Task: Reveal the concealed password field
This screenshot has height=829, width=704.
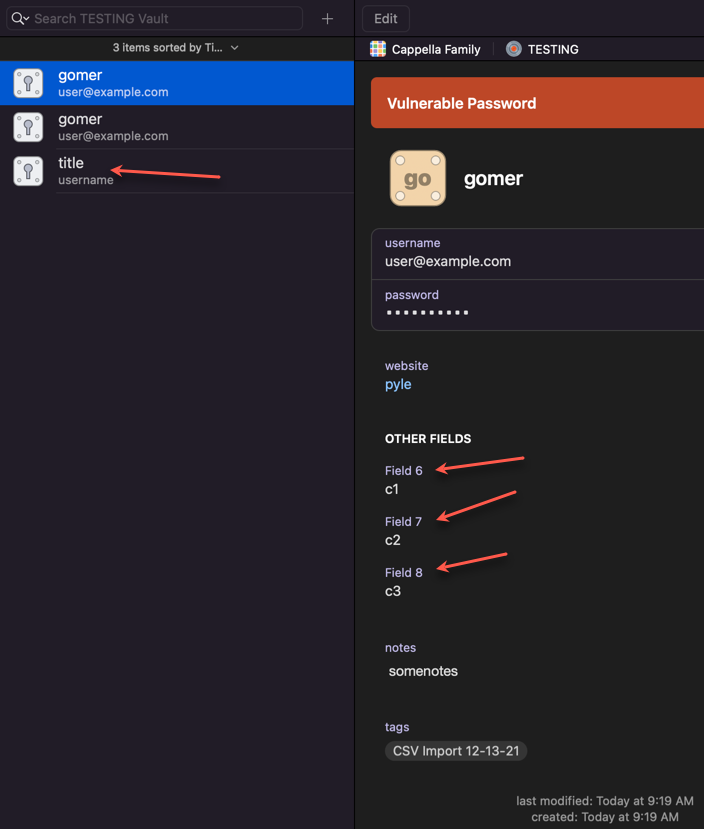Action: (427, 313)
